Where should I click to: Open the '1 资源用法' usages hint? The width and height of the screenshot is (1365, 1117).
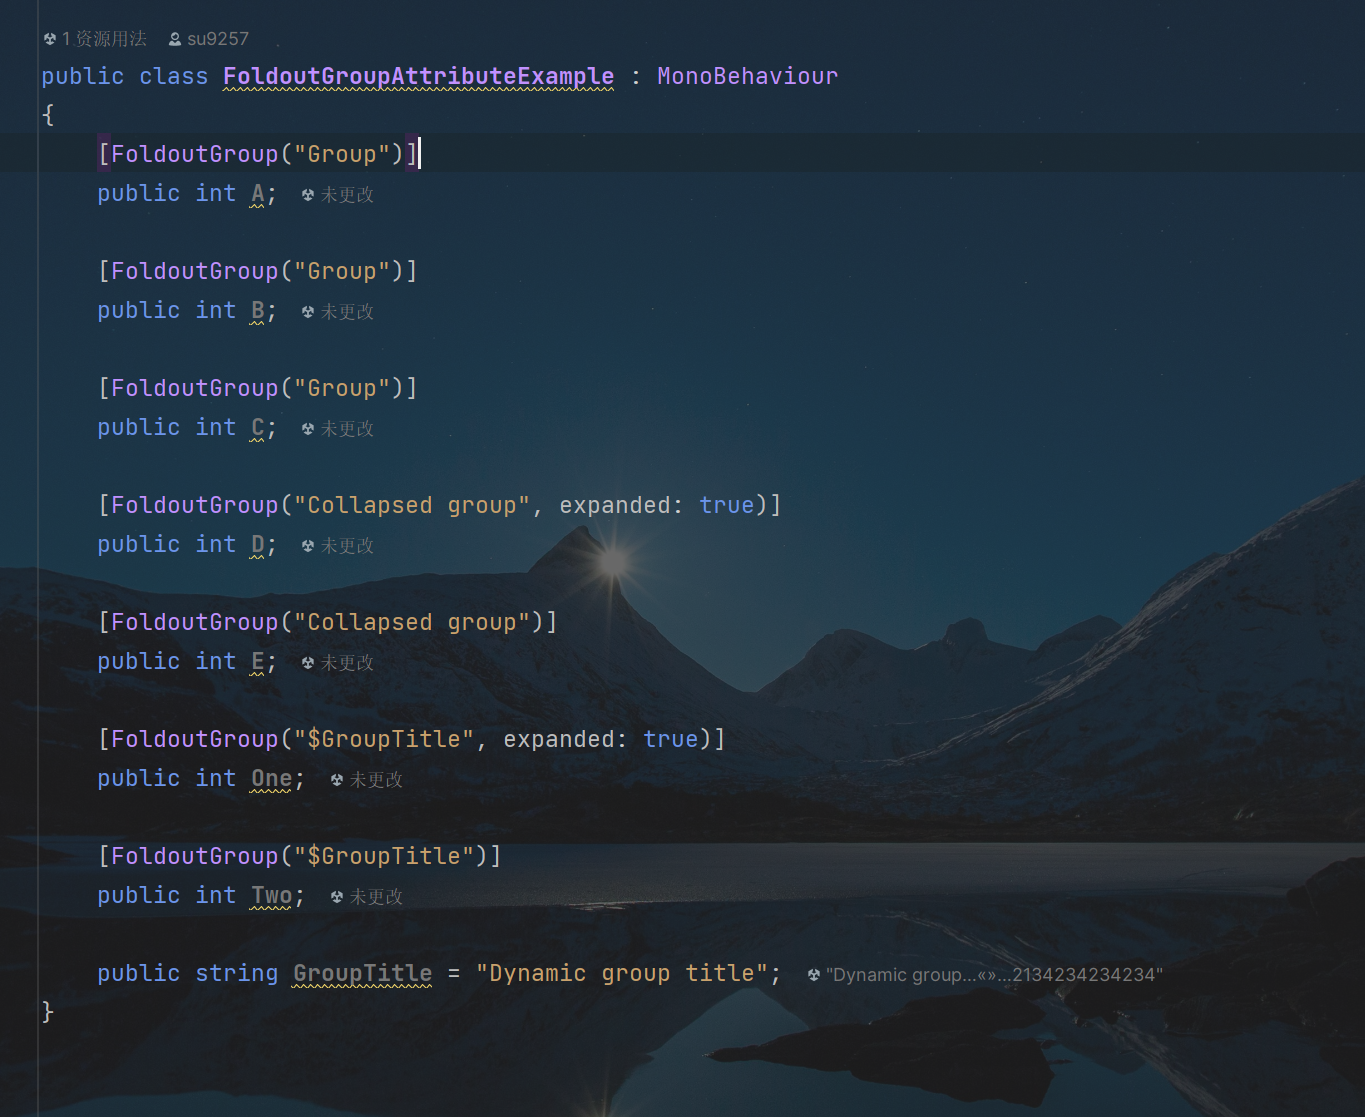[x=104, y=39]
